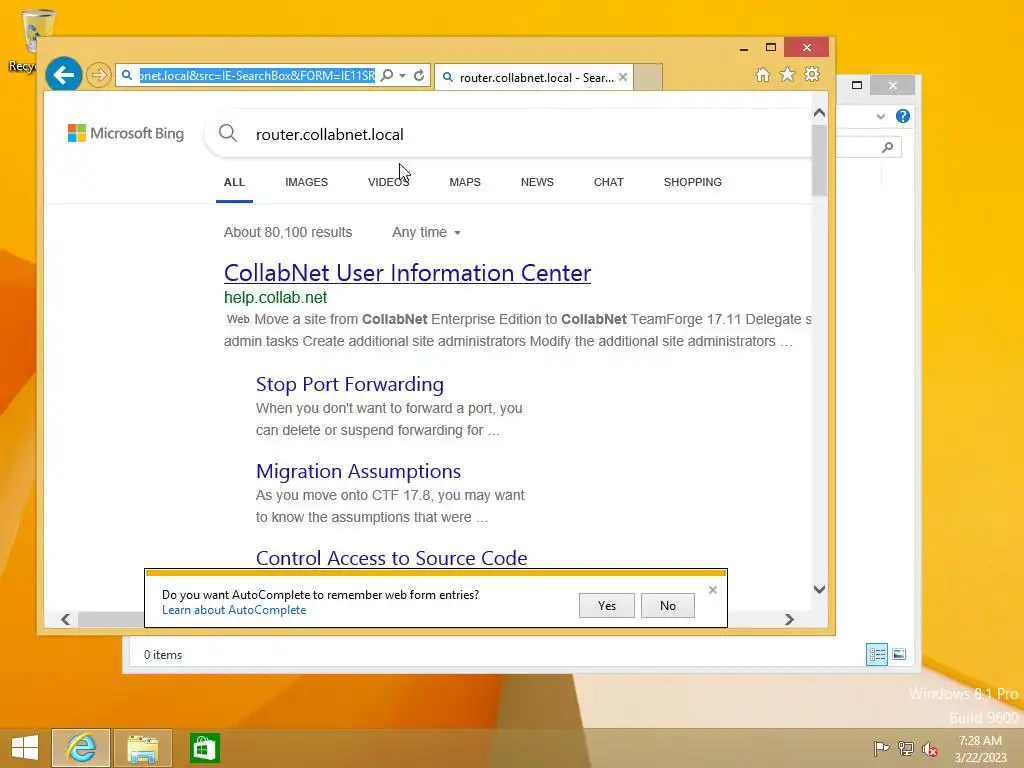Expand the ribbon chevron in Explorer window
The width and height of the screenshot is (1024, 768).
click(x=881, y=116)
